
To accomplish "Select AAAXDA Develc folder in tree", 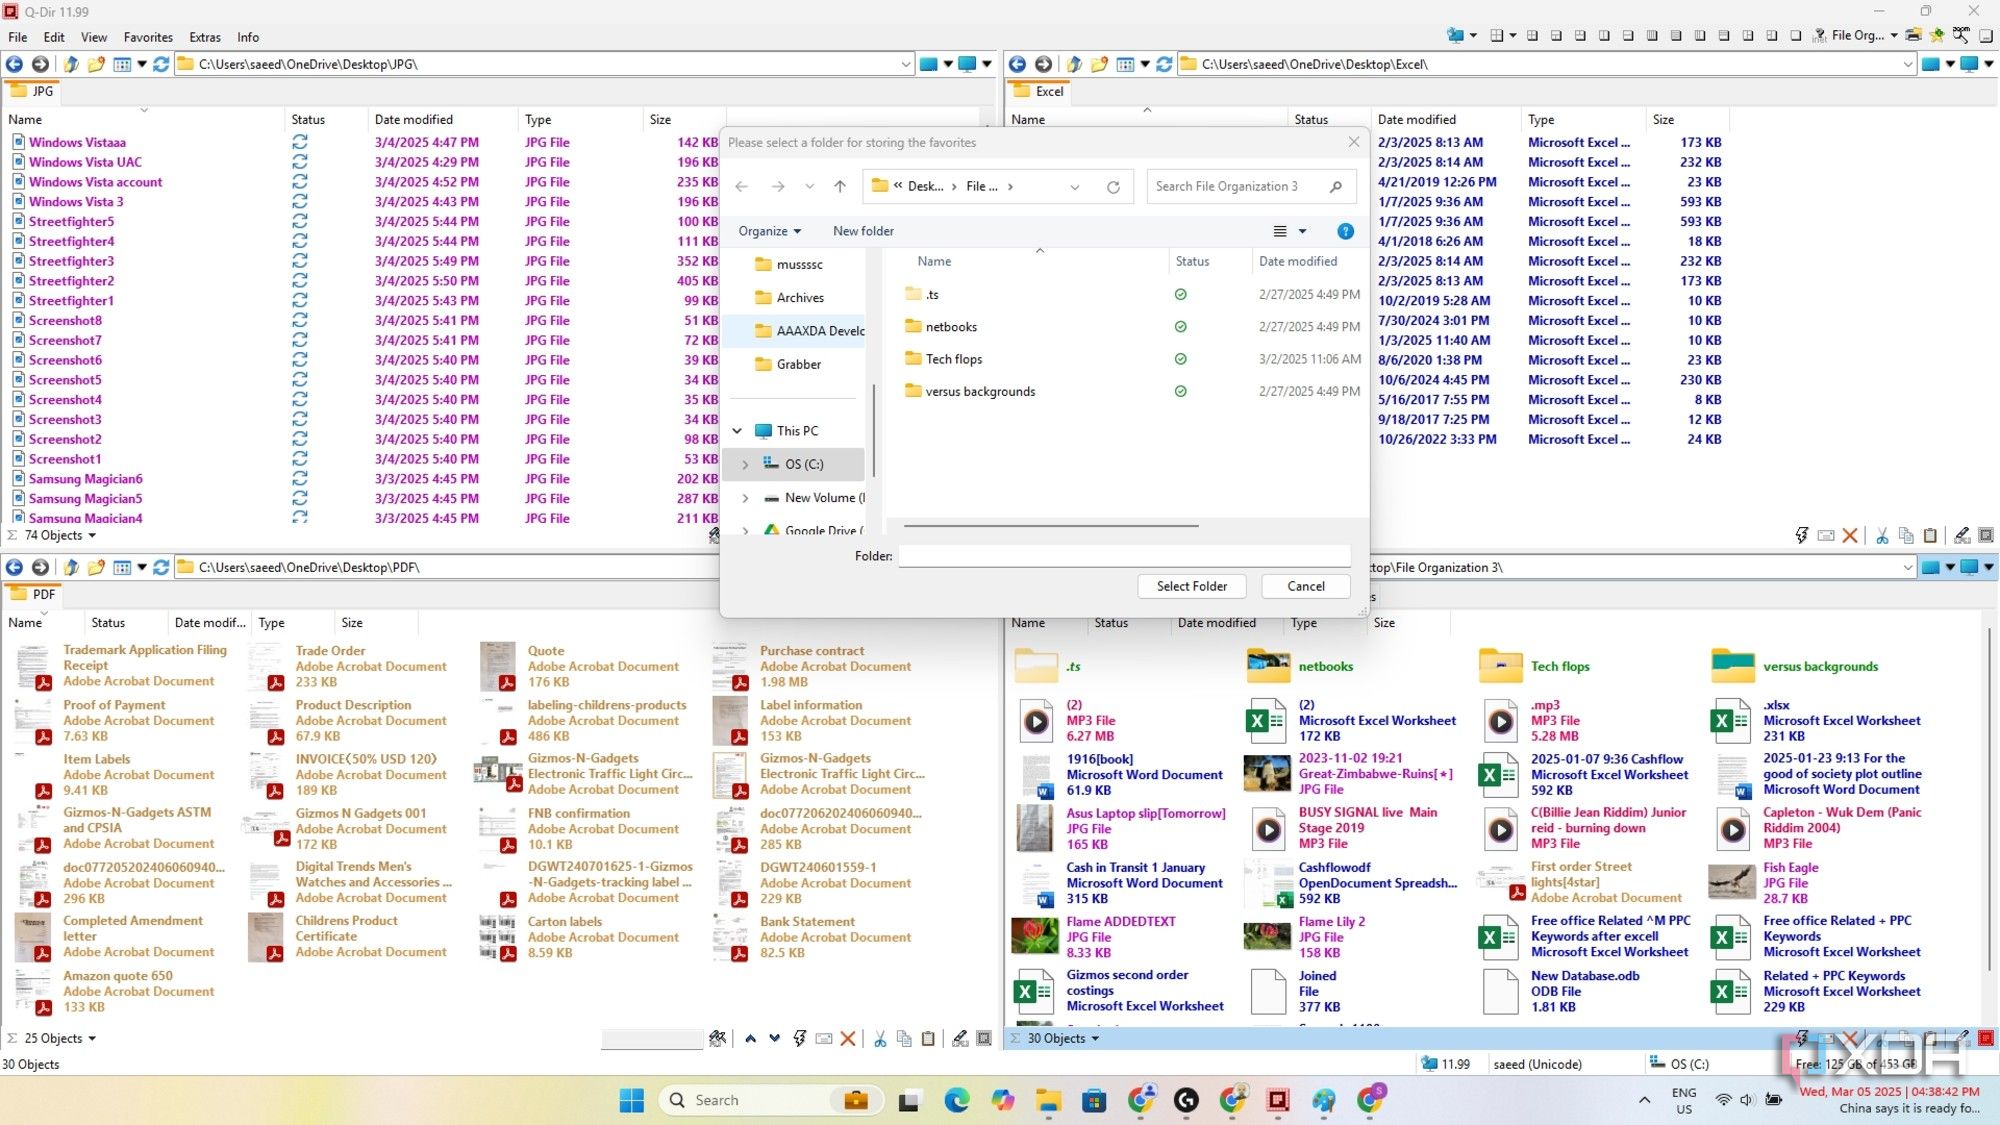I will [x=809, y=331].
